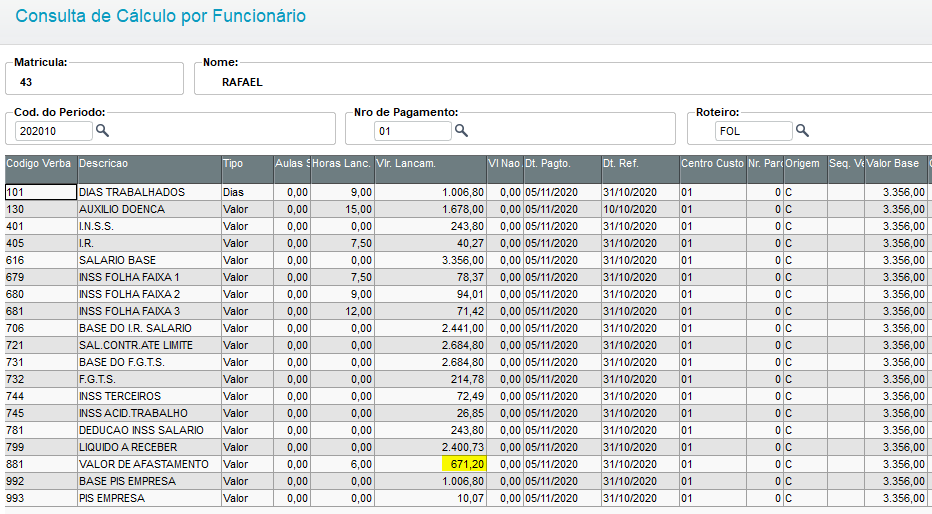Select BASE DO I.R. SALARIO row
Image resolution: width=932 pixels, height=514 pixels.
point(465,328)
